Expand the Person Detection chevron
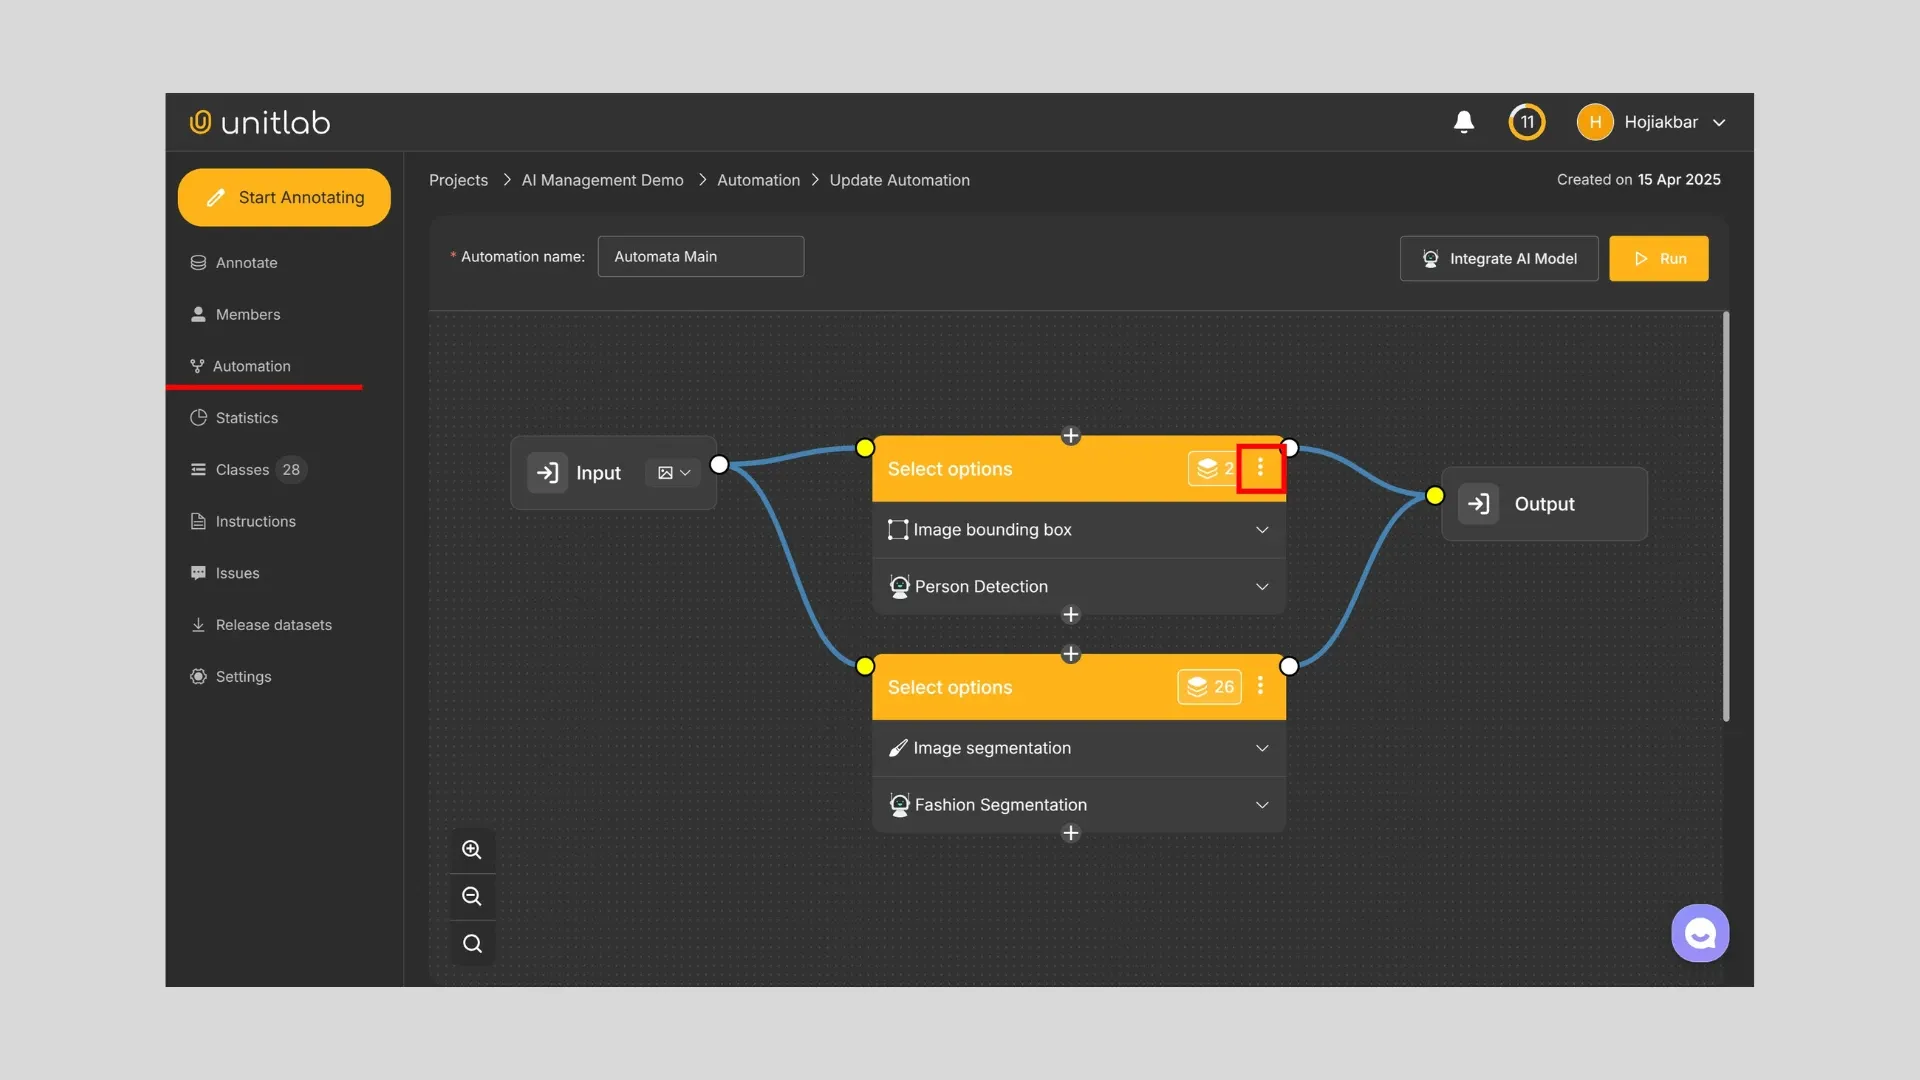The image size is (1920, 1080). [1261, 587]
